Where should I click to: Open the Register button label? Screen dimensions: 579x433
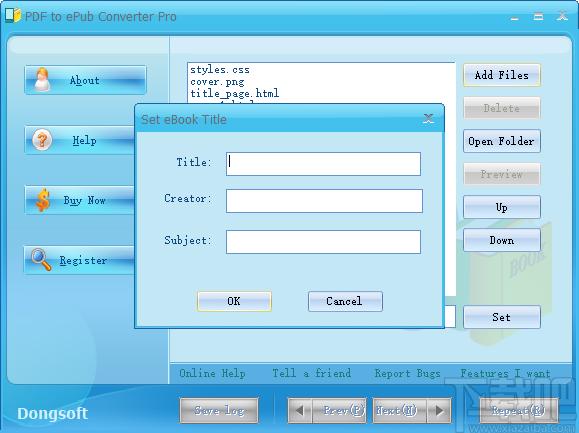click(x=83, y=260)
